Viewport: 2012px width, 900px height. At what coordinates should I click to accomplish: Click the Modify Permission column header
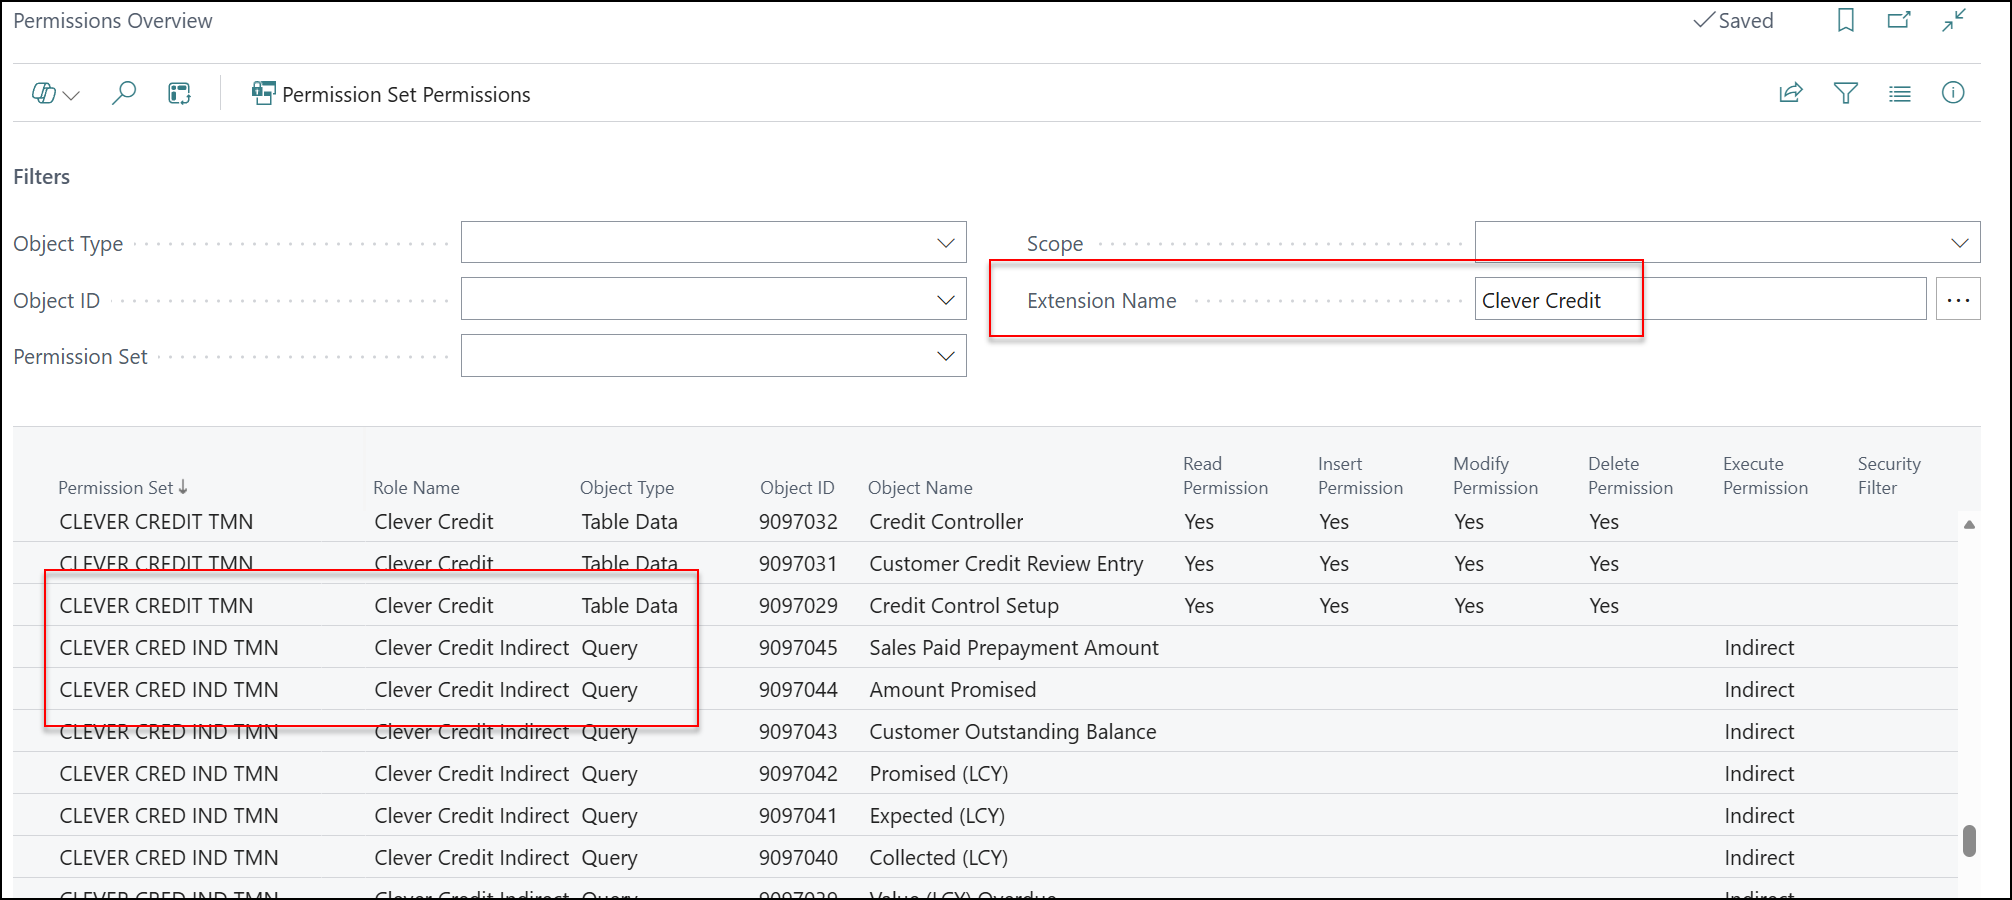(1495, 476)
